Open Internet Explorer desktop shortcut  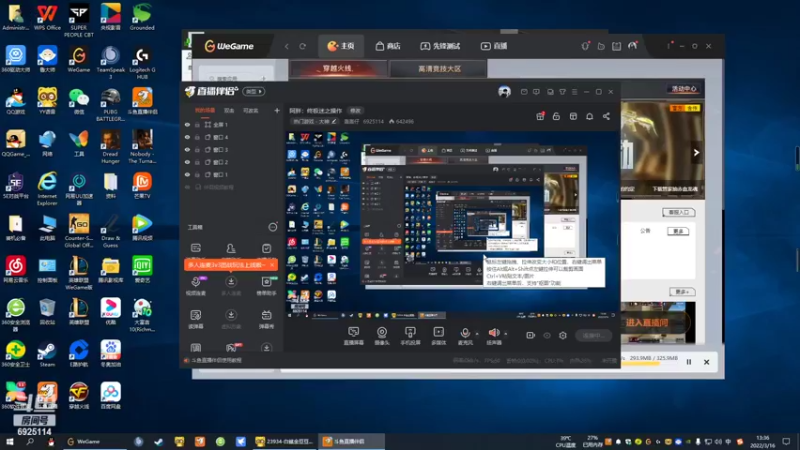coord(47,188)
